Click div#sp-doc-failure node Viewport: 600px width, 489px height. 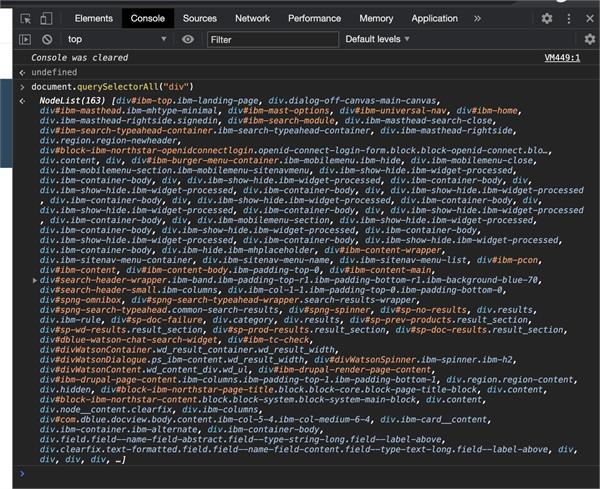pos(157,320)
